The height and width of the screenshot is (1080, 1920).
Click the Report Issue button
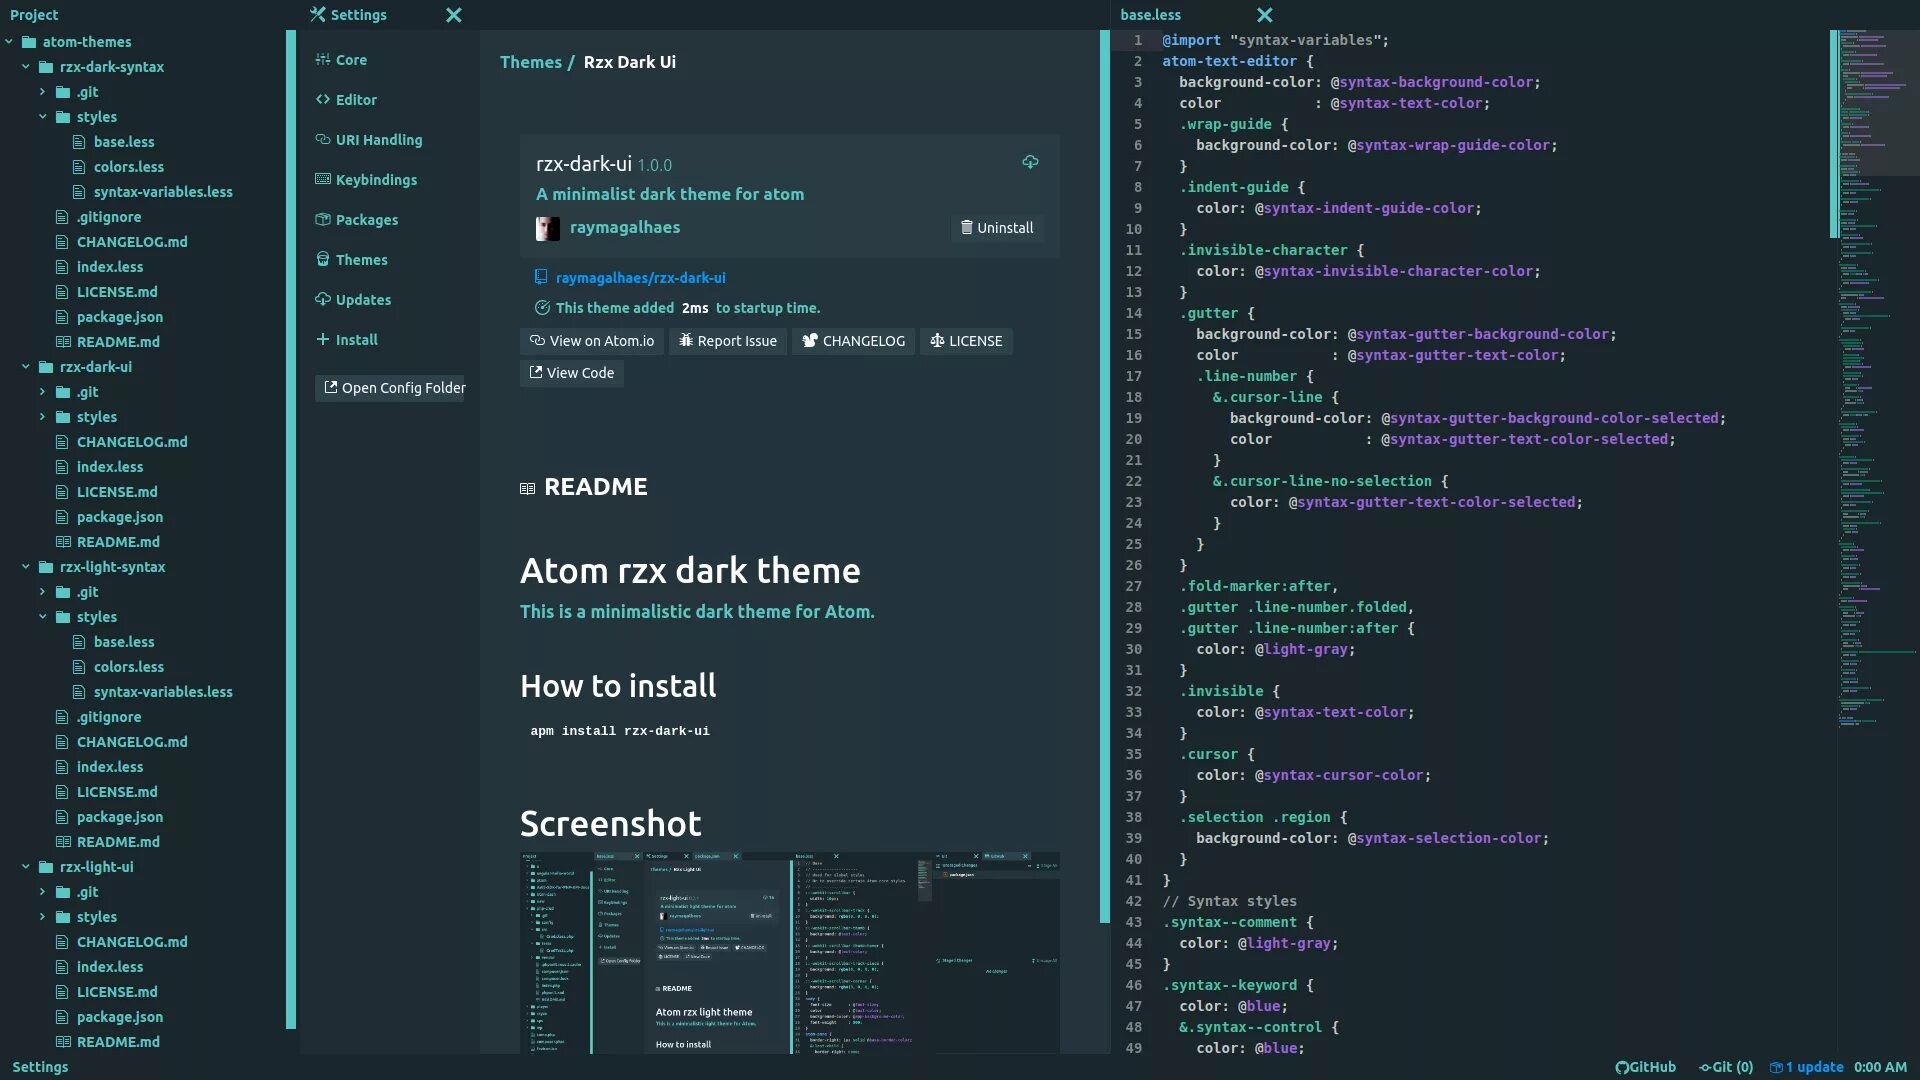click(728, 341)
